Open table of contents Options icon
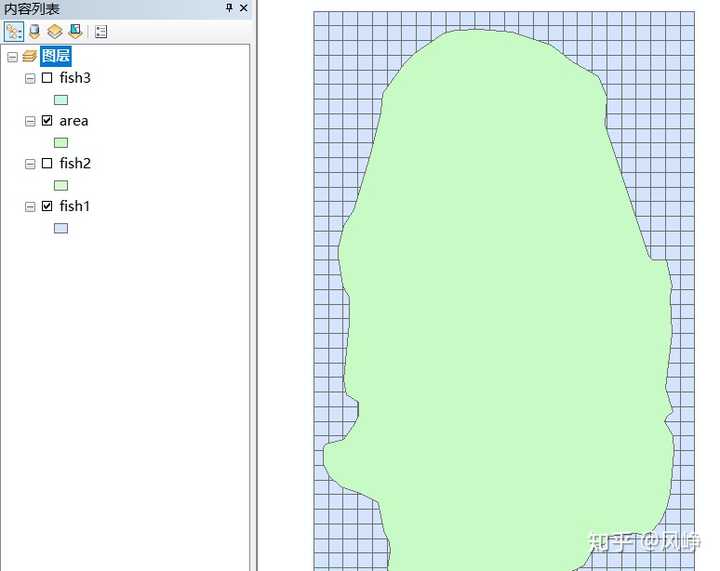 (101, 32)
